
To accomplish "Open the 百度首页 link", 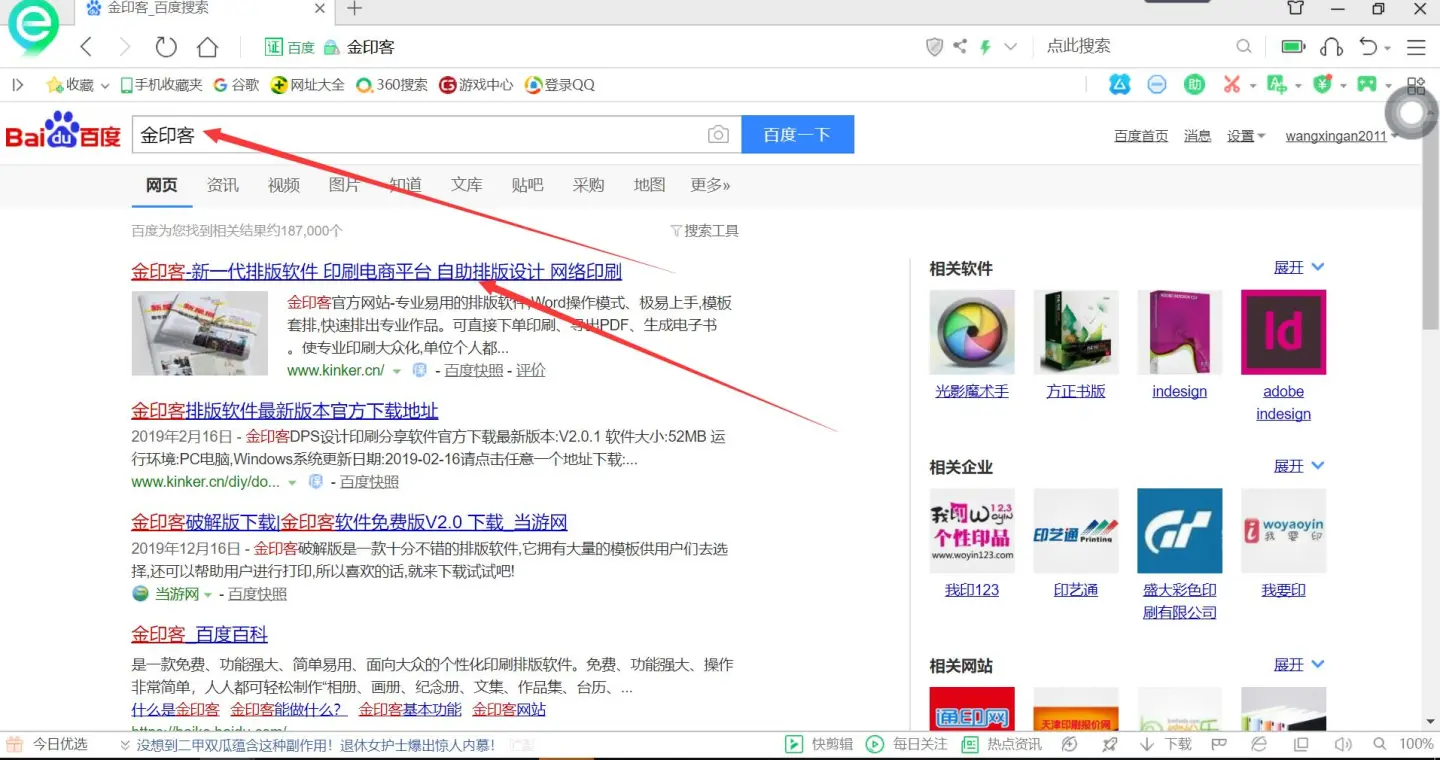I will (1141, 136).
